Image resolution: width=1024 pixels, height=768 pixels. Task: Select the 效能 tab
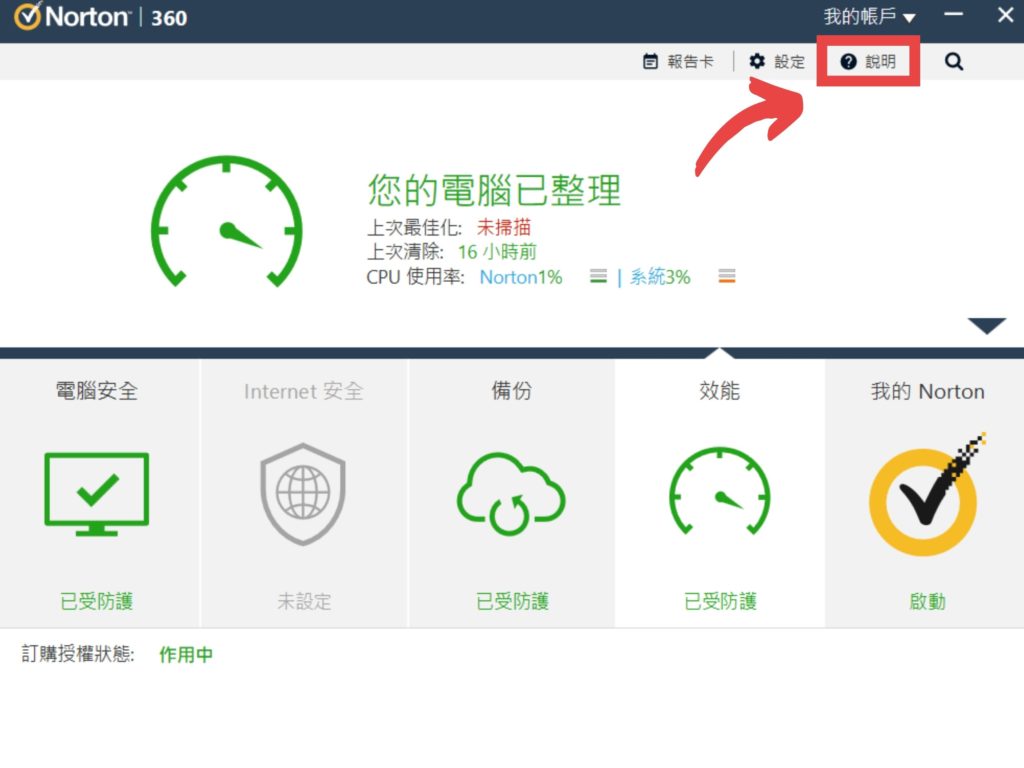point(720,493)
